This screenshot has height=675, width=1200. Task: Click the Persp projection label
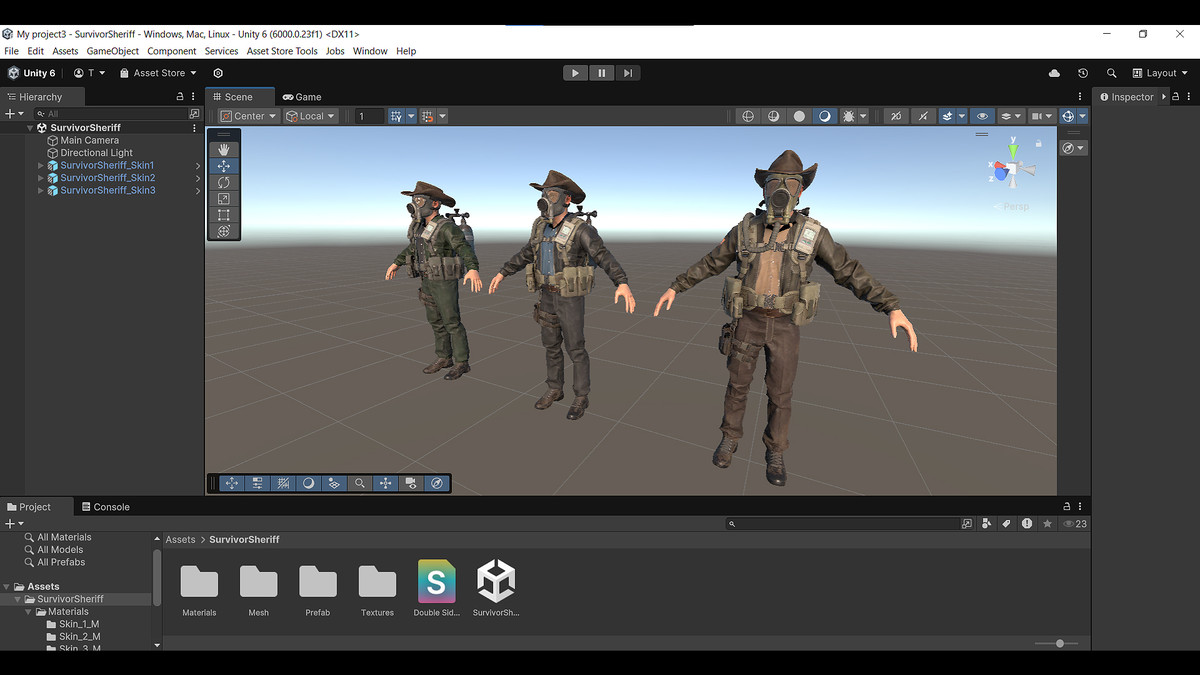pyautogui.click(x=1015, y=206)
